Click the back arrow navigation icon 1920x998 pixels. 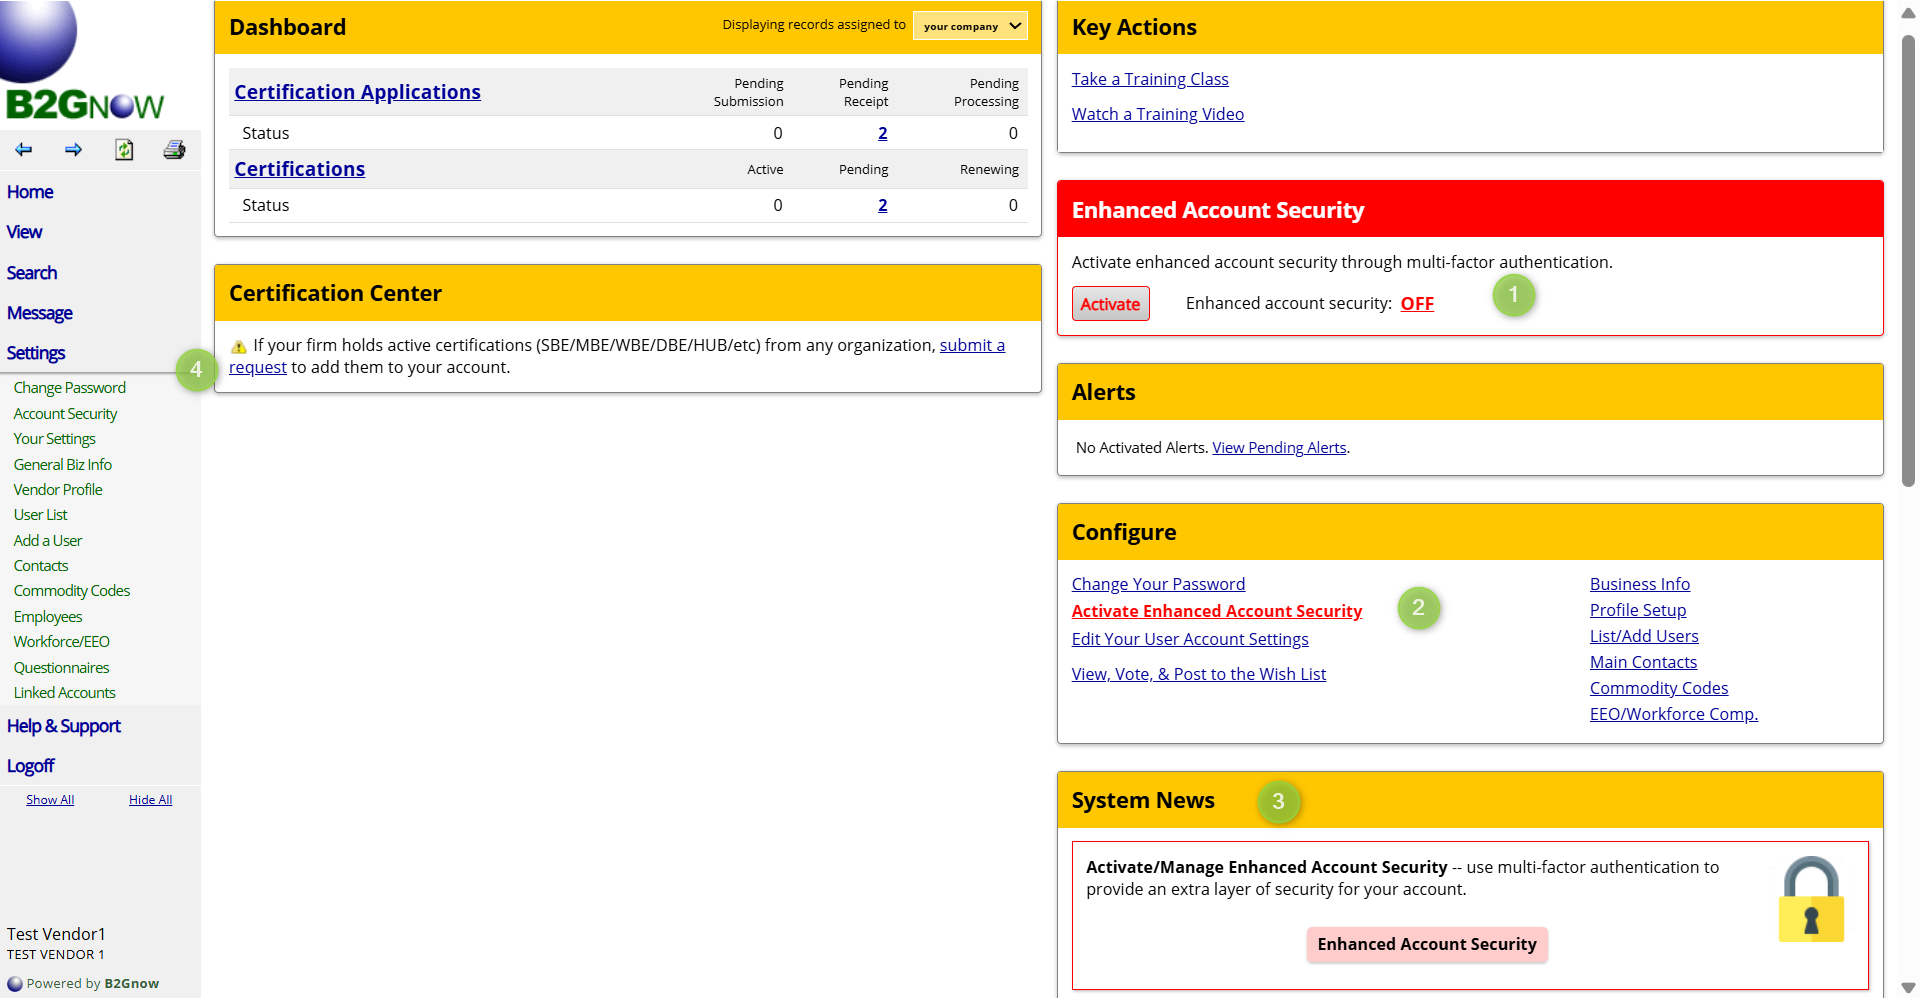click(24, 150)
